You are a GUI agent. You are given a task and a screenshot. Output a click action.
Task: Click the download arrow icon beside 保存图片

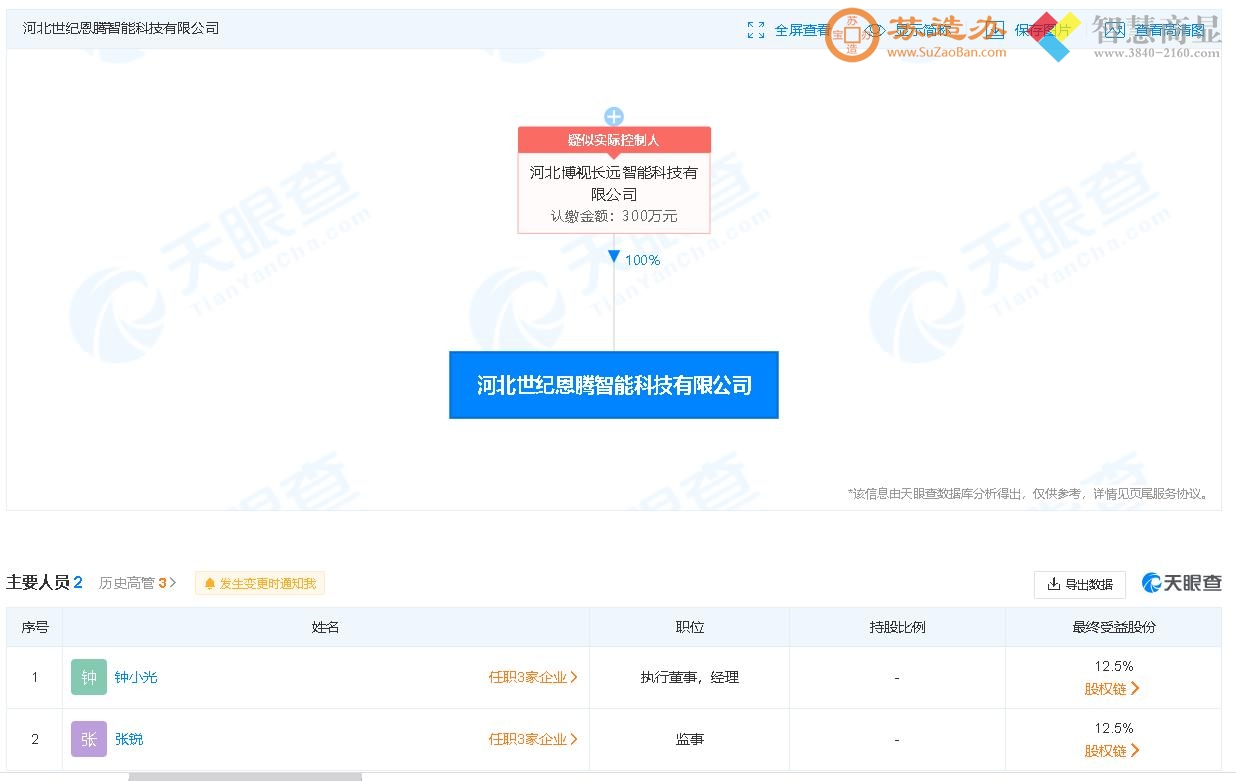coord(996,29)
